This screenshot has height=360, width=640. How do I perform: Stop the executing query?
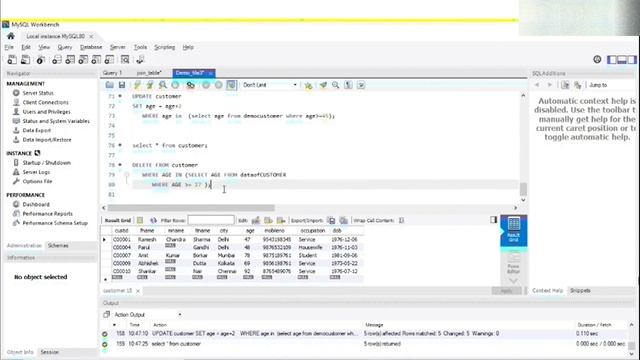tap(175, 85)
